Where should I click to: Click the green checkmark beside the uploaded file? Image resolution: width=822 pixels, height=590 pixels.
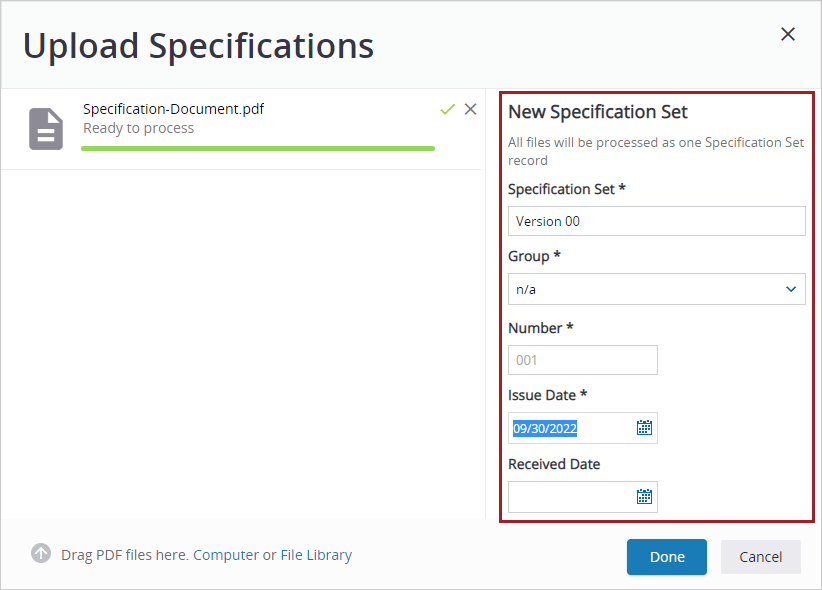pos(447,109)
